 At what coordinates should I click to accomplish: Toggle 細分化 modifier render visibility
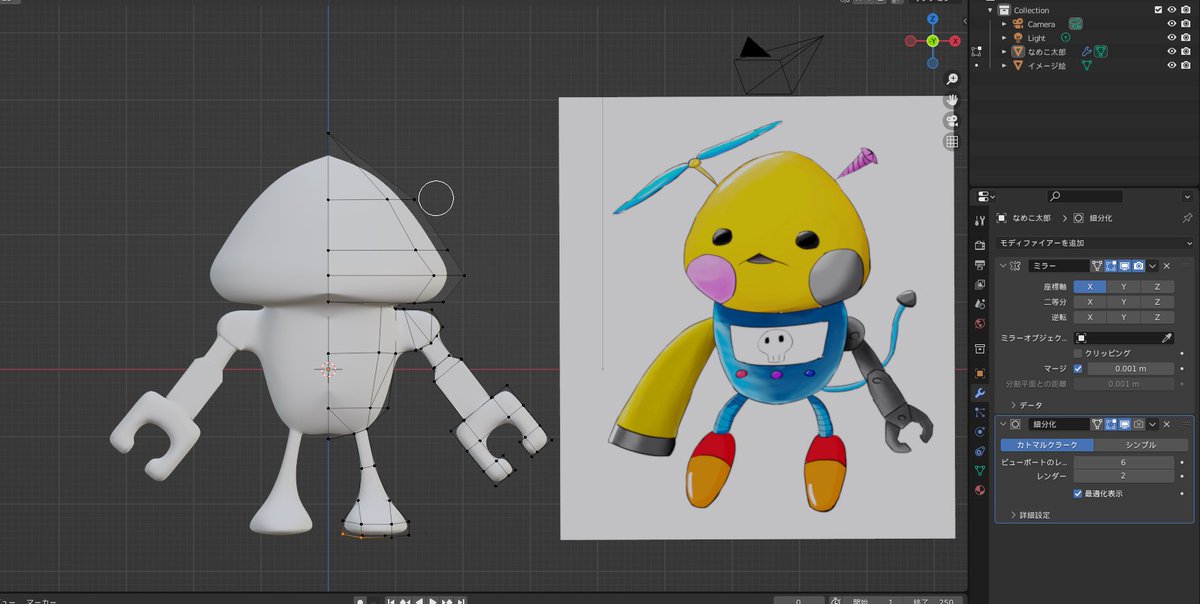click(x=1138, y=424)
